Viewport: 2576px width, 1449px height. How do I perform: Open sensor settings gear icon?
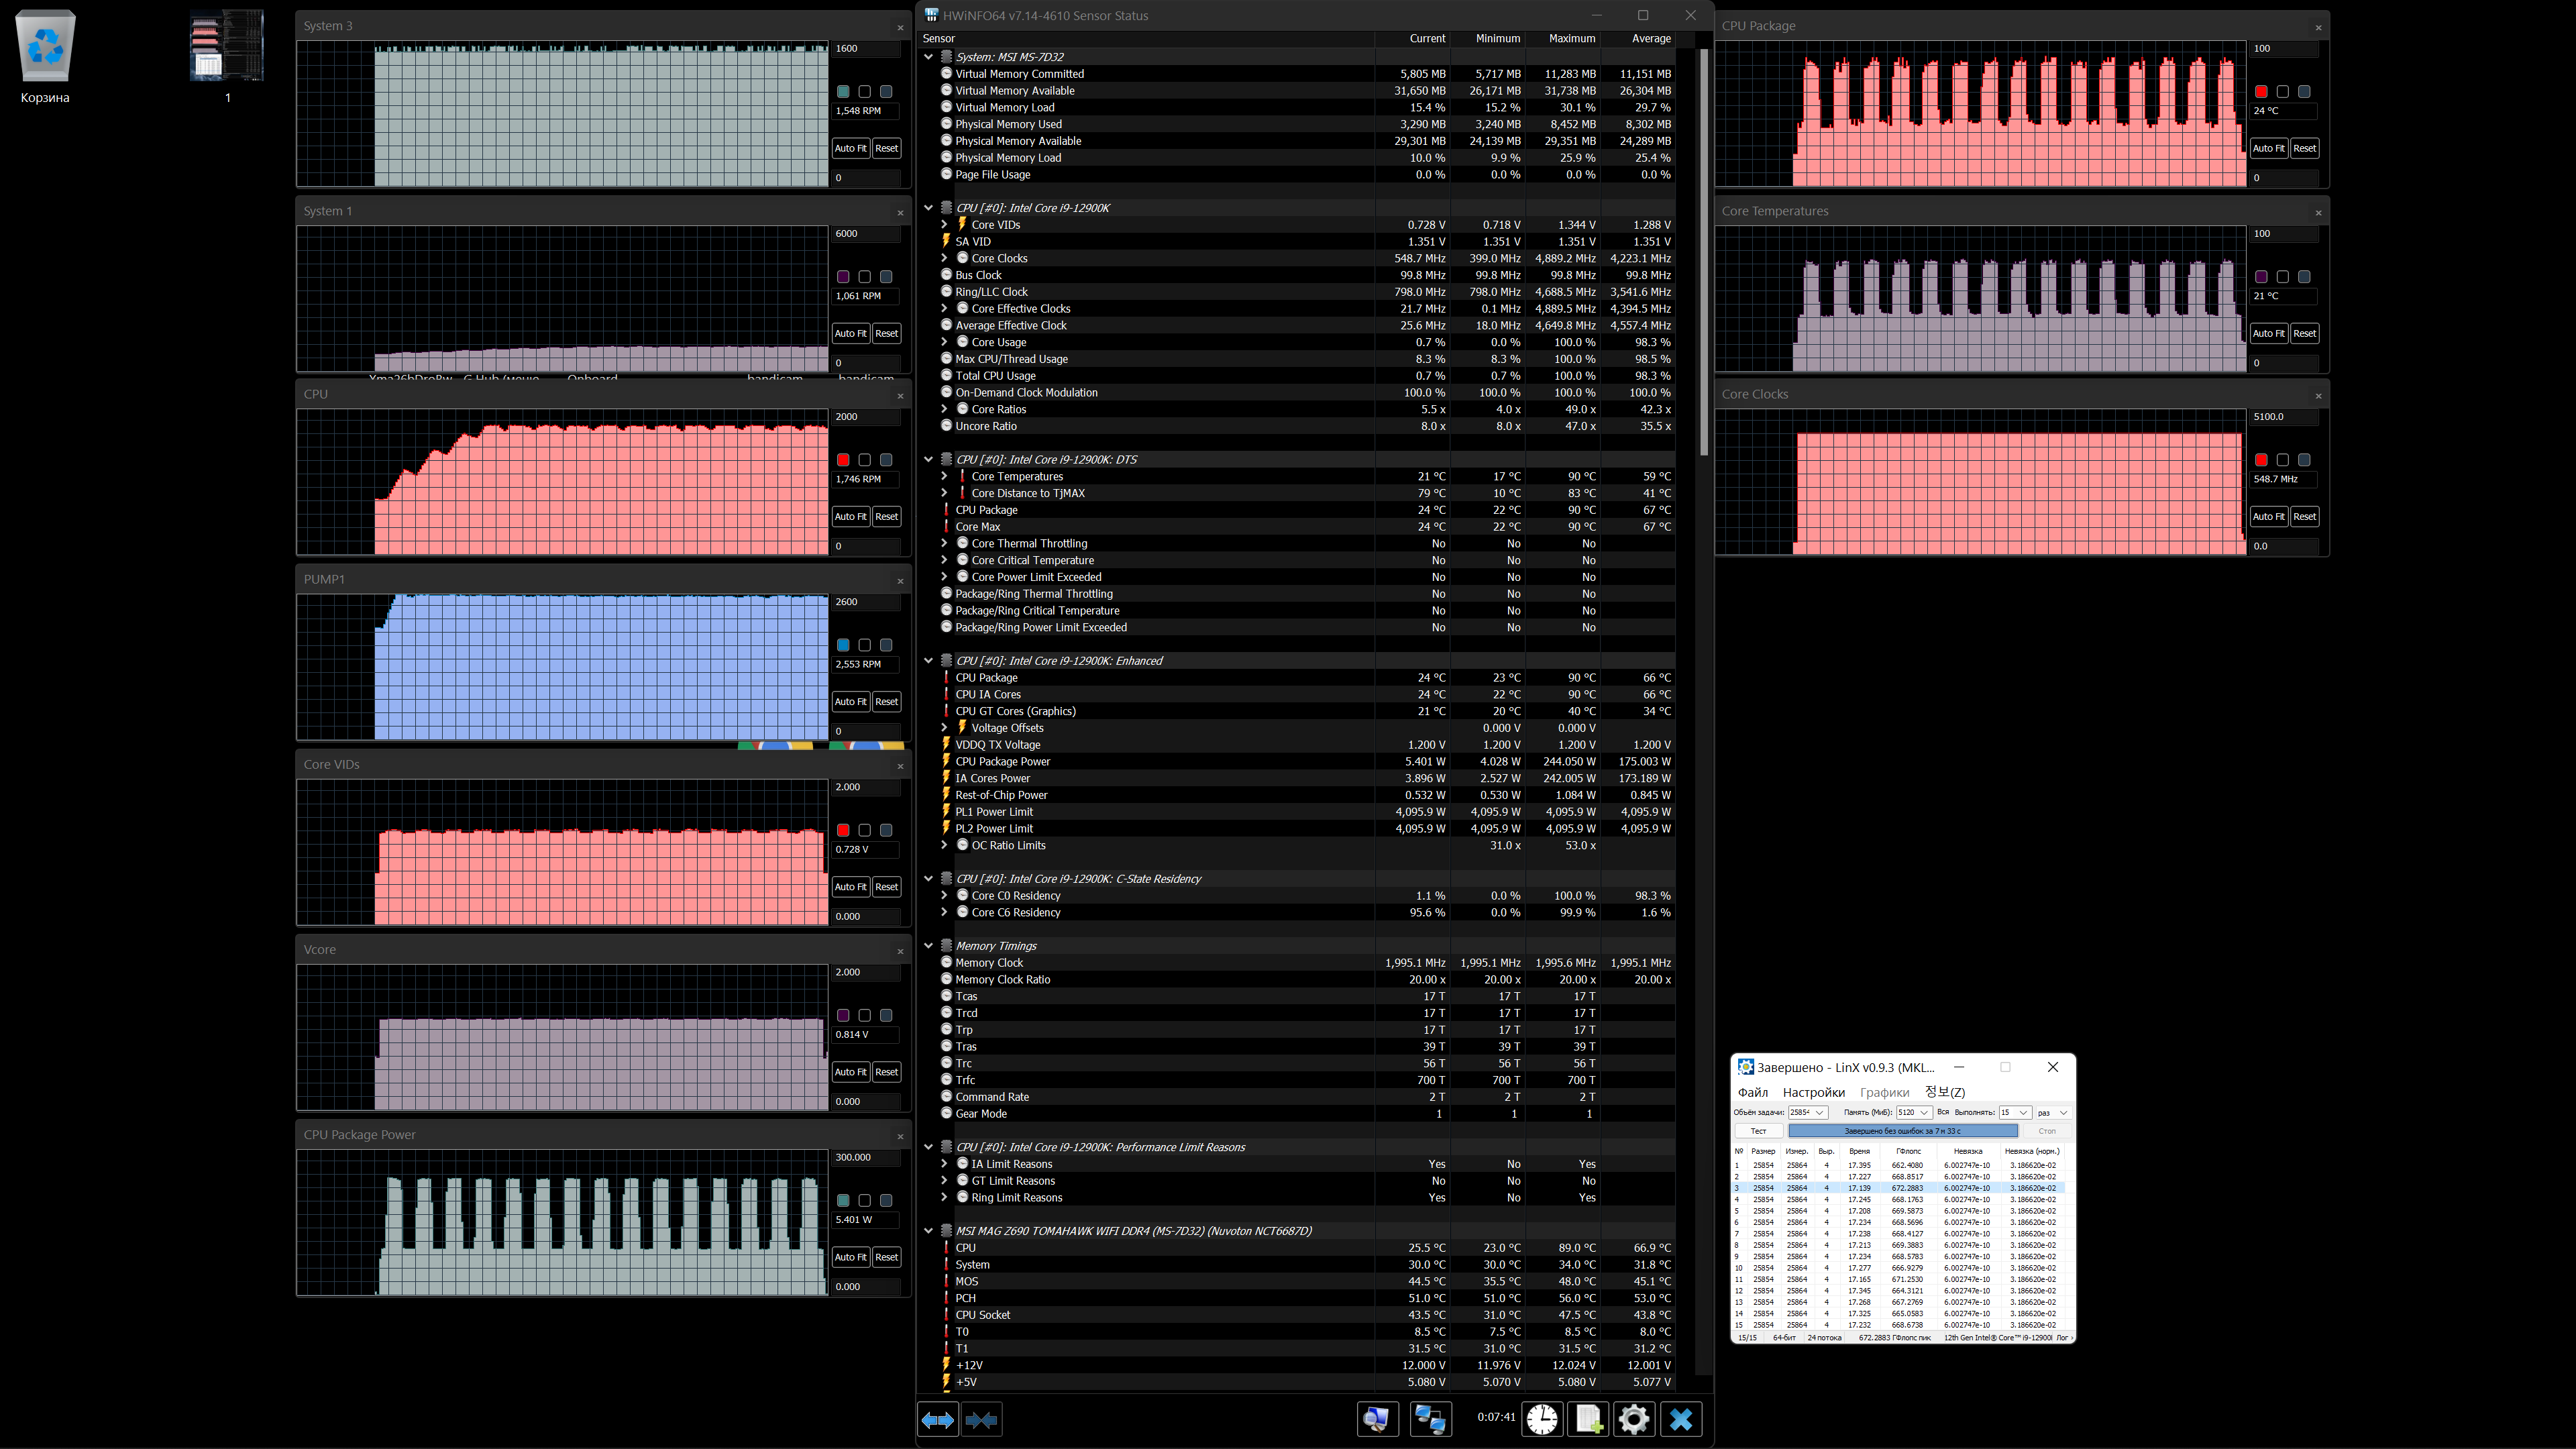point(1634,1419)
